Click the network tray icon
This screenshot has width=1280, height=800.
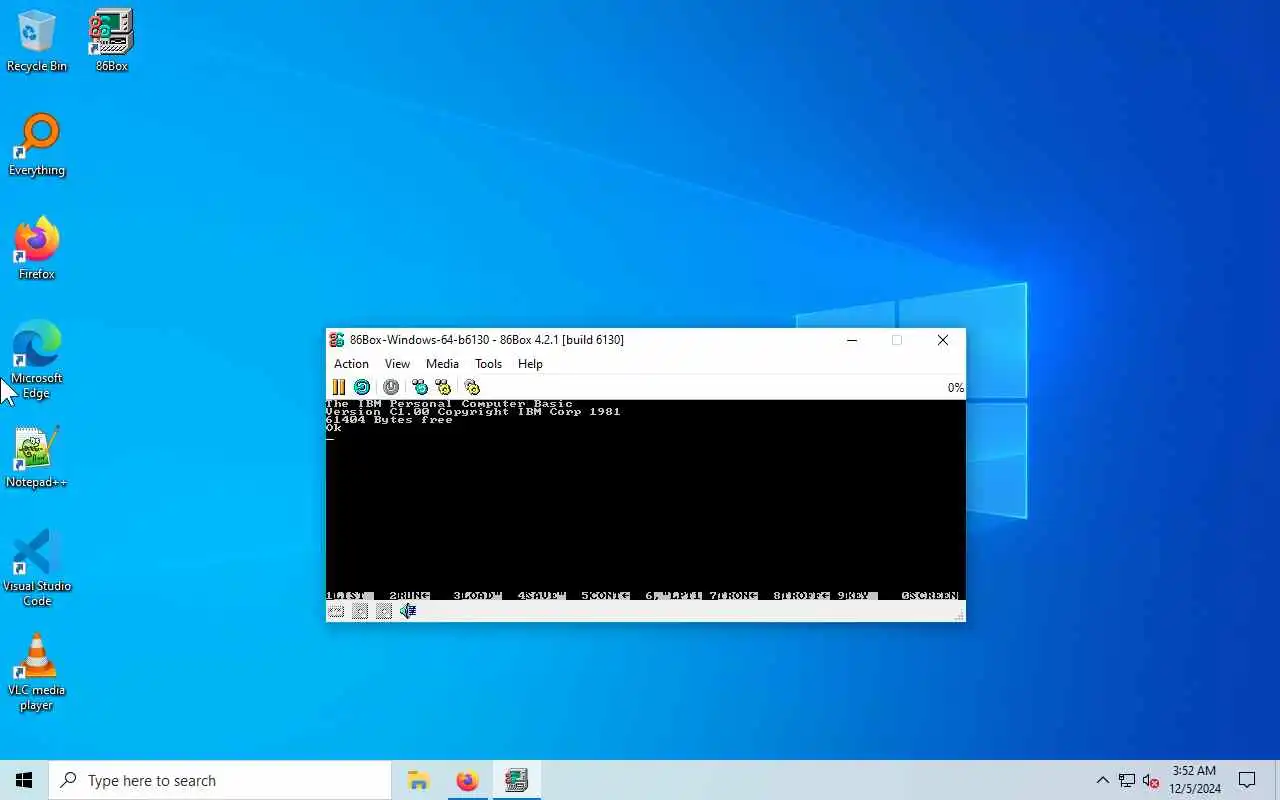(x=1127, y=780)
